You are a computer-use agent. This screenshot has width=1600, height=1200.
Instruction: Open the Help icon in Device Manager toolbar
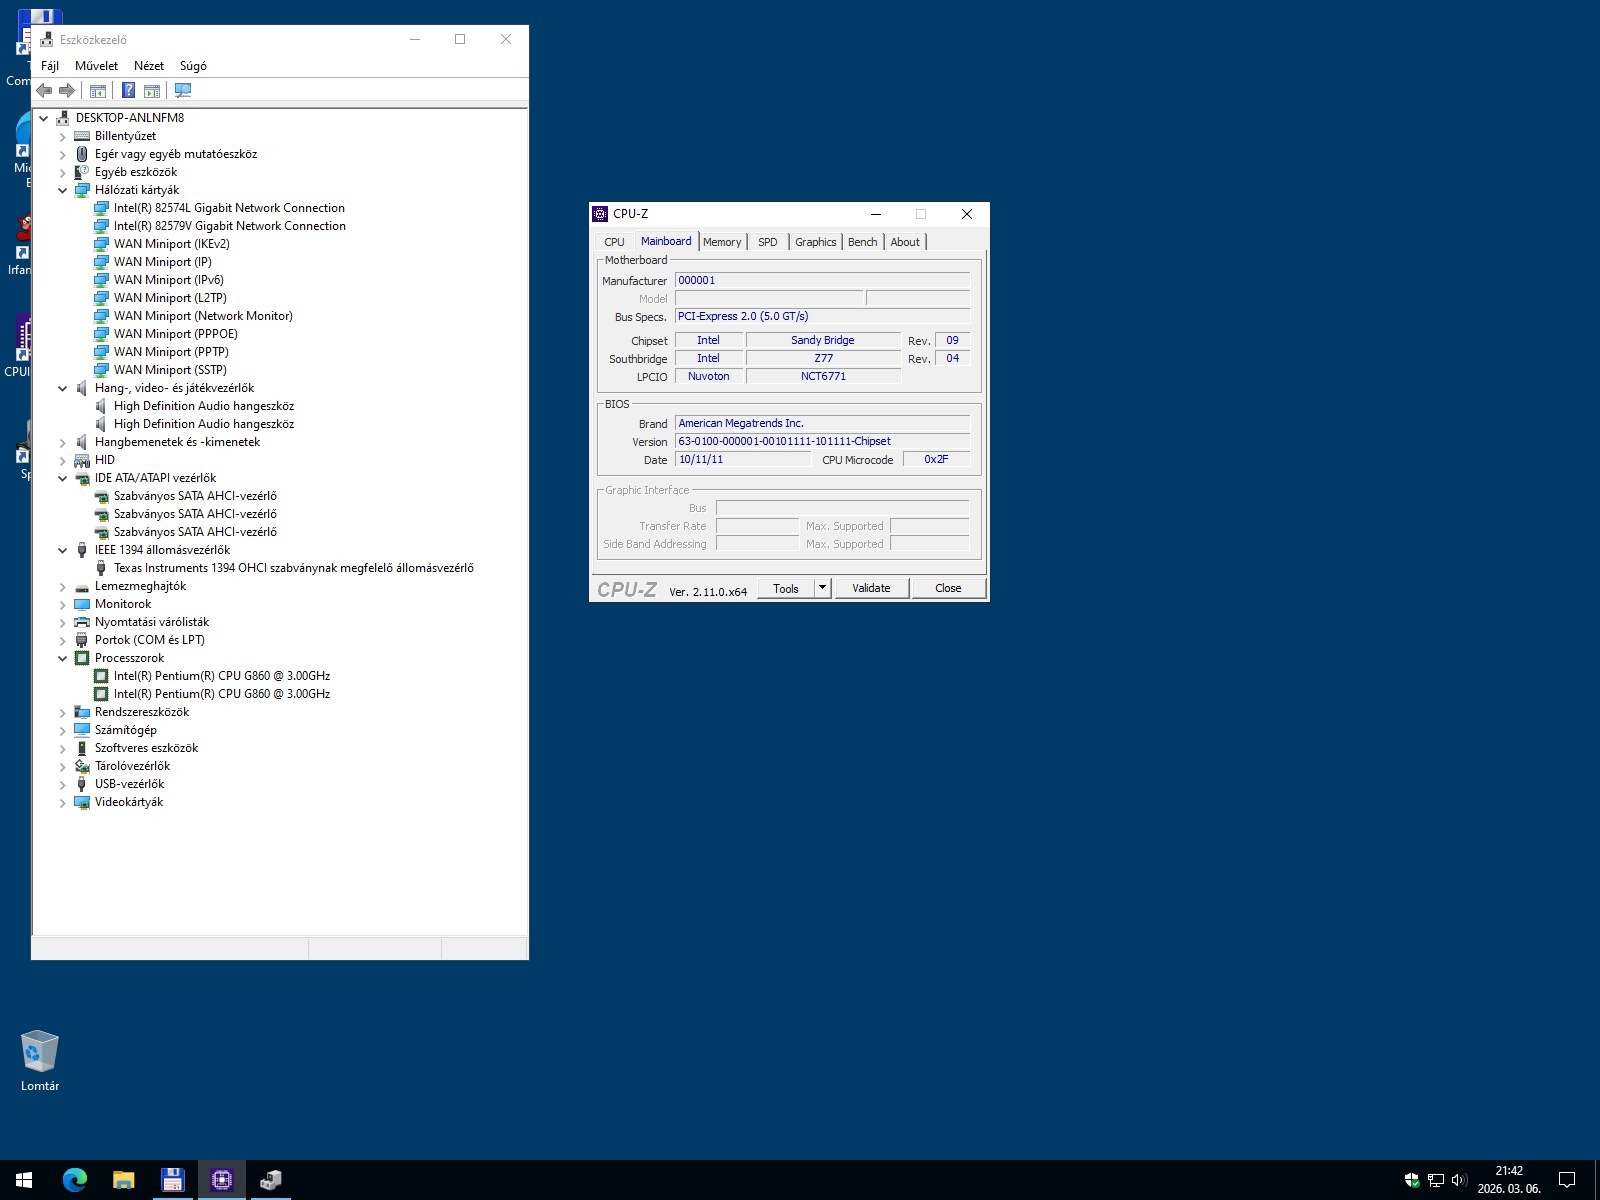click(128, 91)
